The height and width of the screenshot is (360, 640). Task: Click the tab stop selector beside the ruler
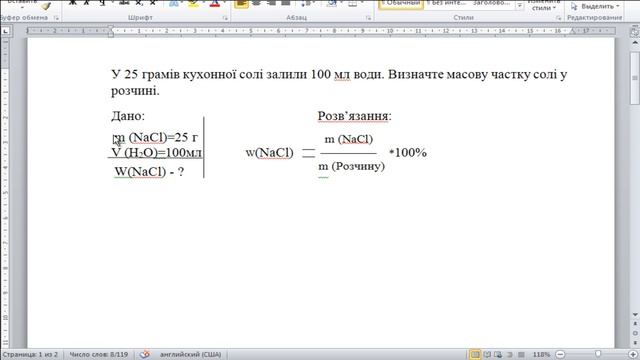click(6, 31)
